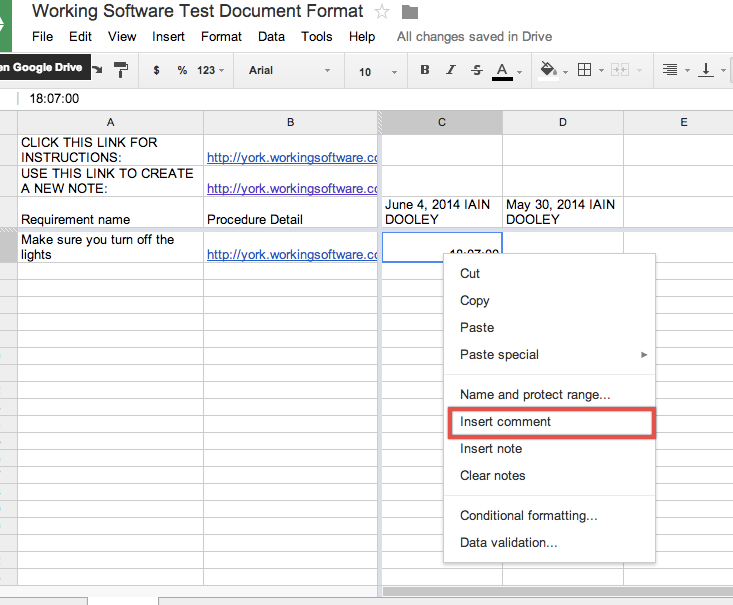Open Data validation...
Screen dimensions: 733x605
pos(549,543)
